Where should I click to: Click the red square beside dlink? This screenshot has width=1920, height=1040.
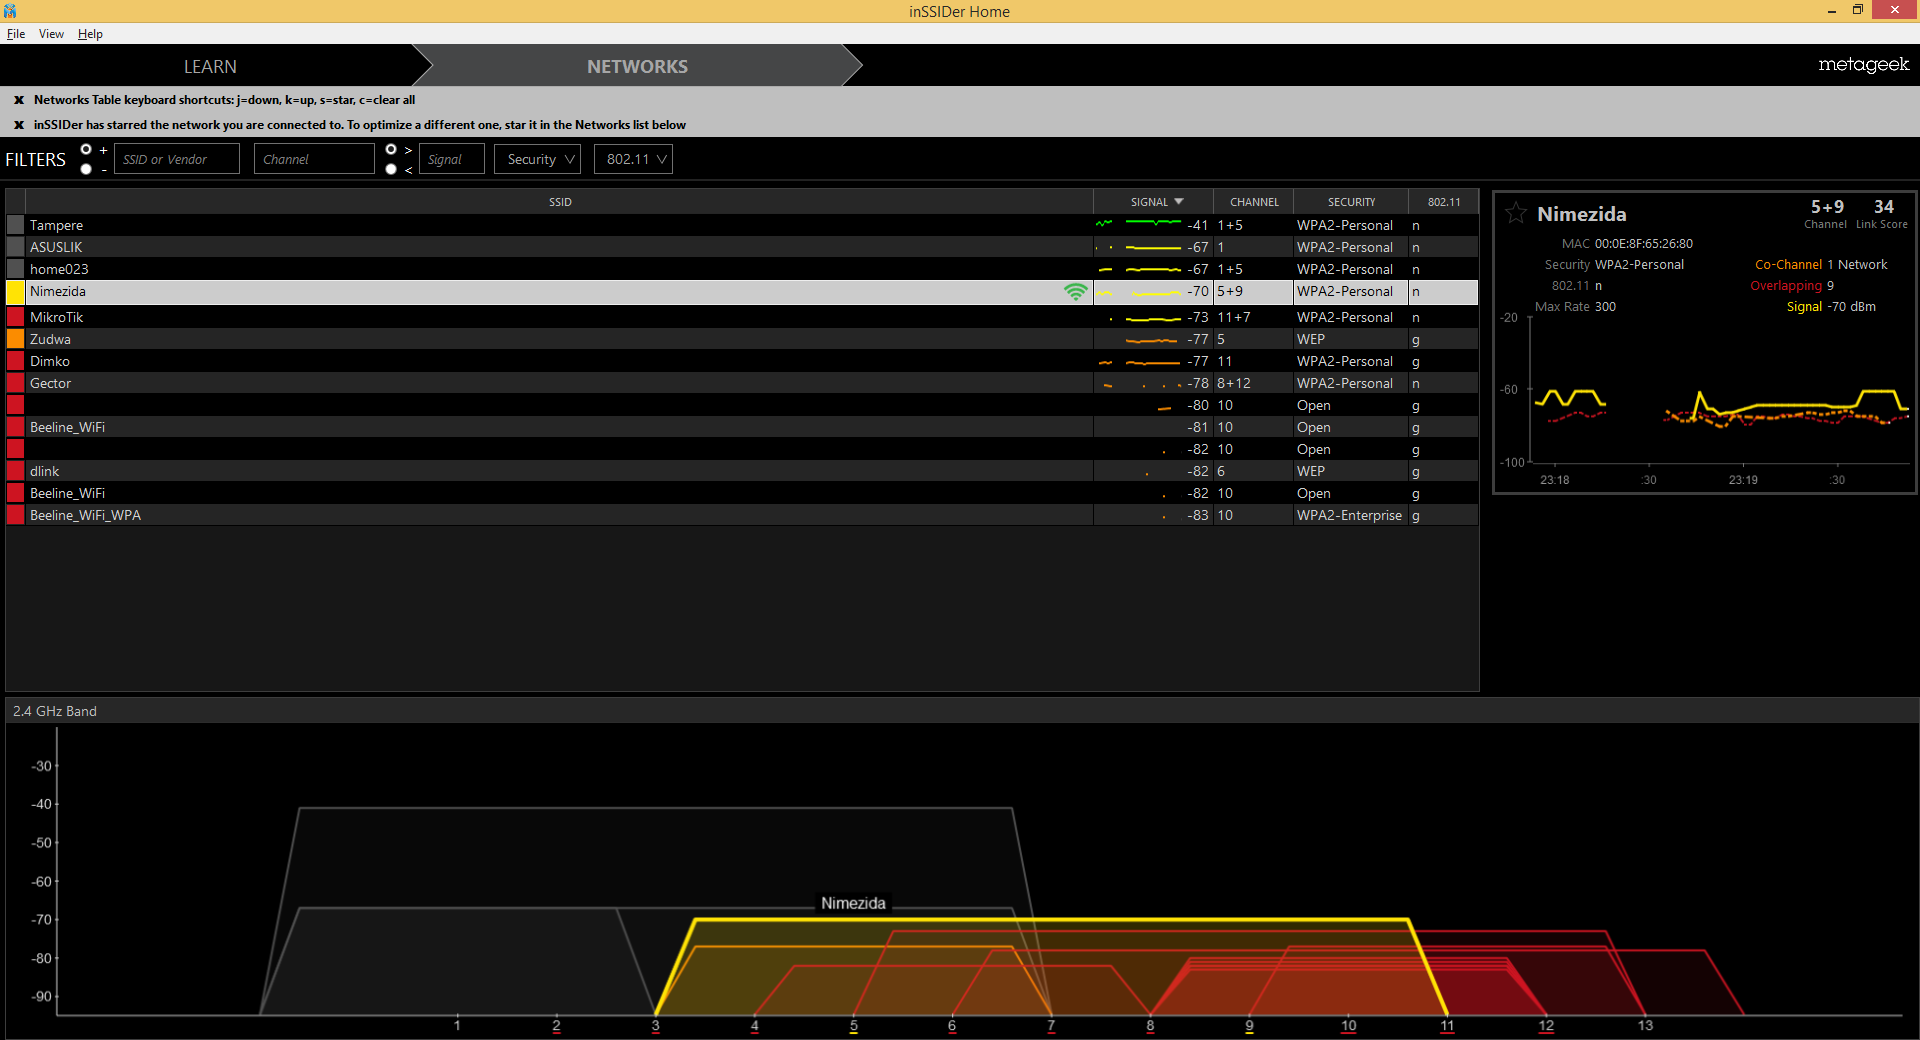point(15,471)
